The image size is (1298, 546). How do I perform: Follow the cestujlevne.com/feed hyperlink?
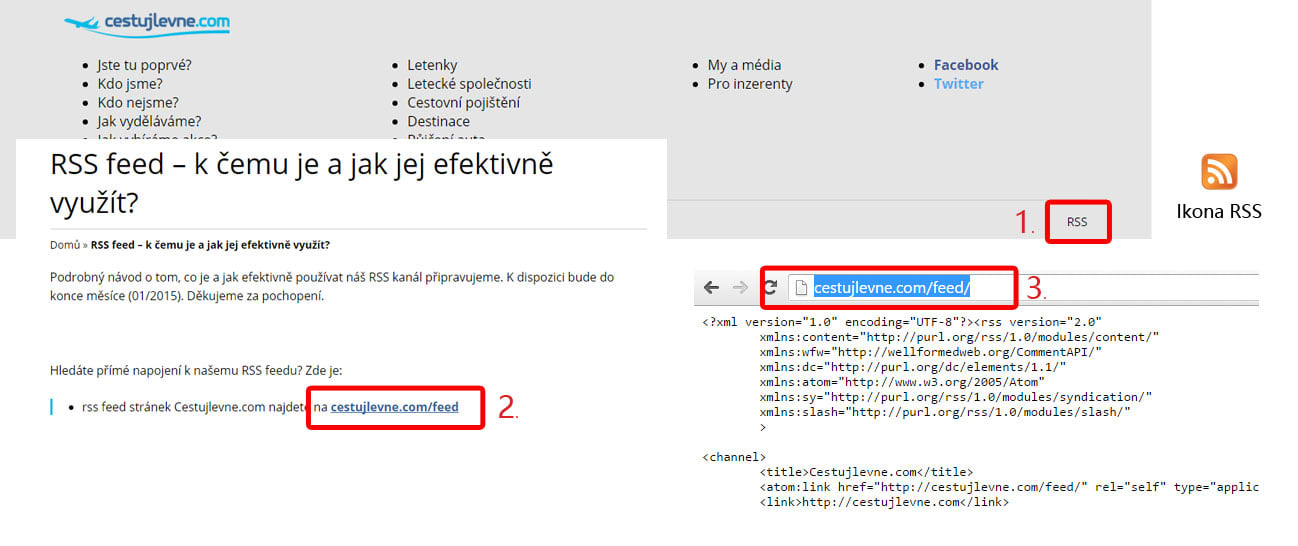[394, 407]
